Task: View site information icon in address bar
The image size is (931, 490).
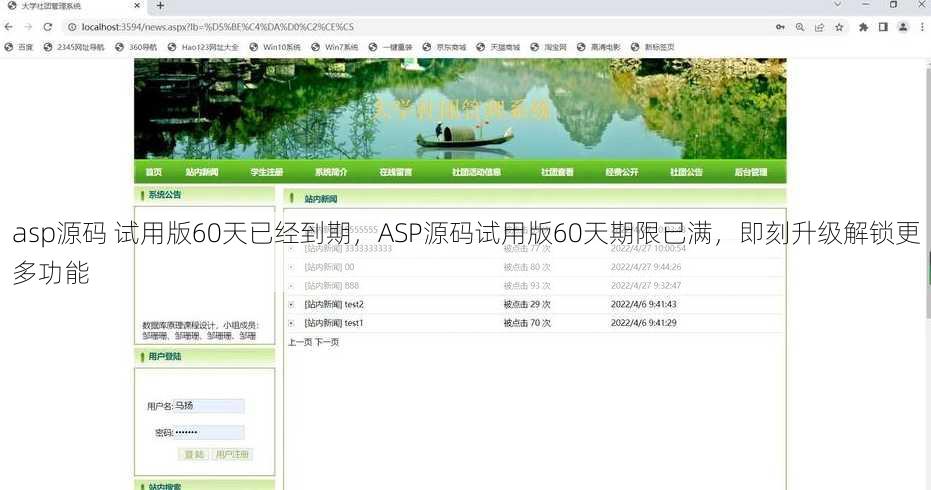Action: (72, 27)
